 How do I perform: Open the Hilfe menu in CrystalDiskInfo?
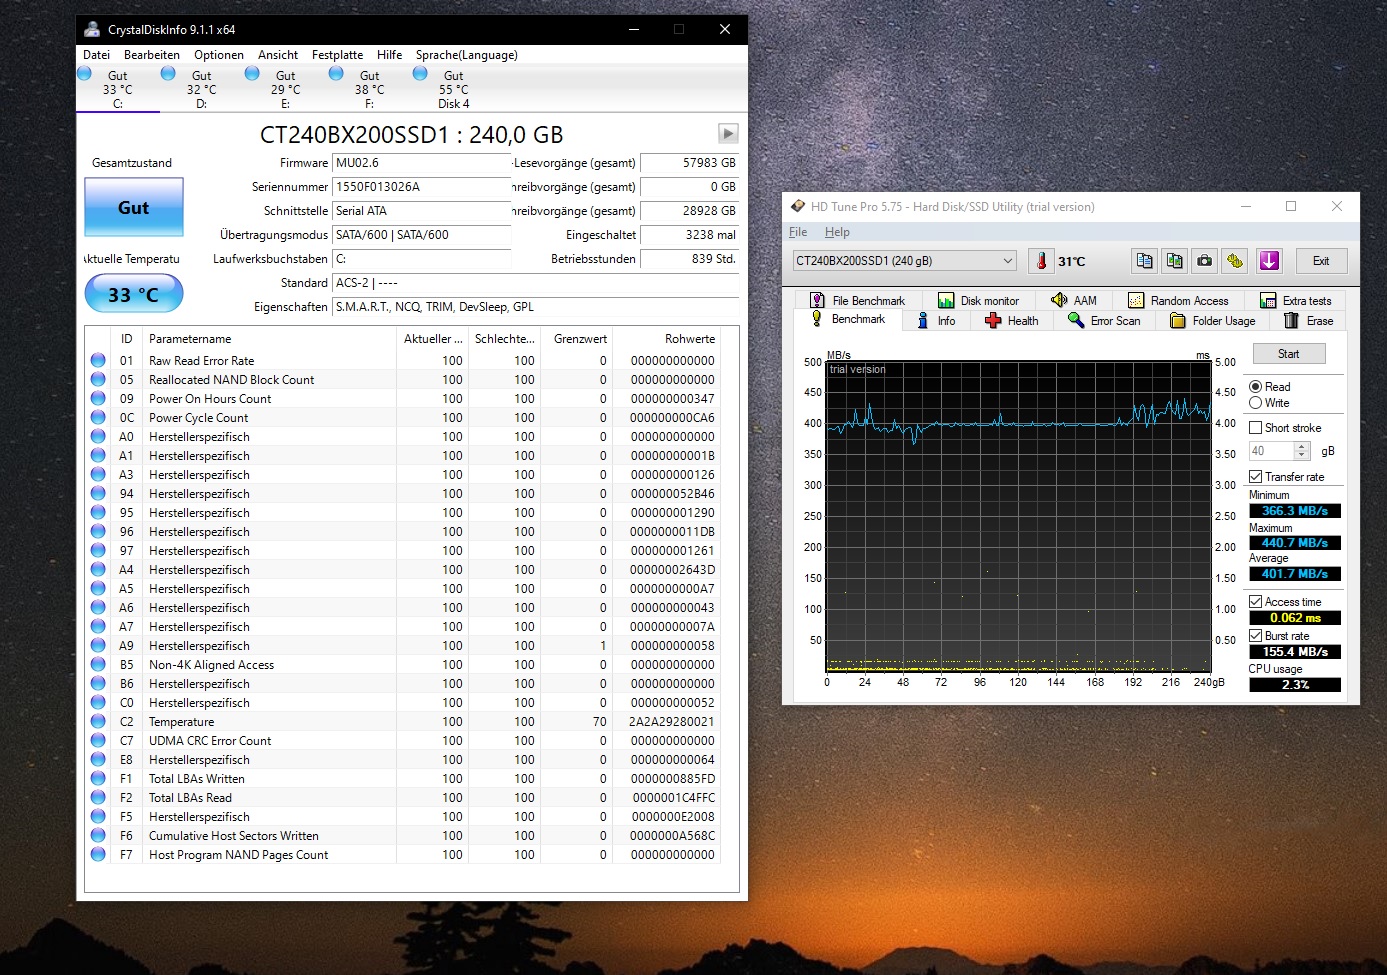click(390, 55)
